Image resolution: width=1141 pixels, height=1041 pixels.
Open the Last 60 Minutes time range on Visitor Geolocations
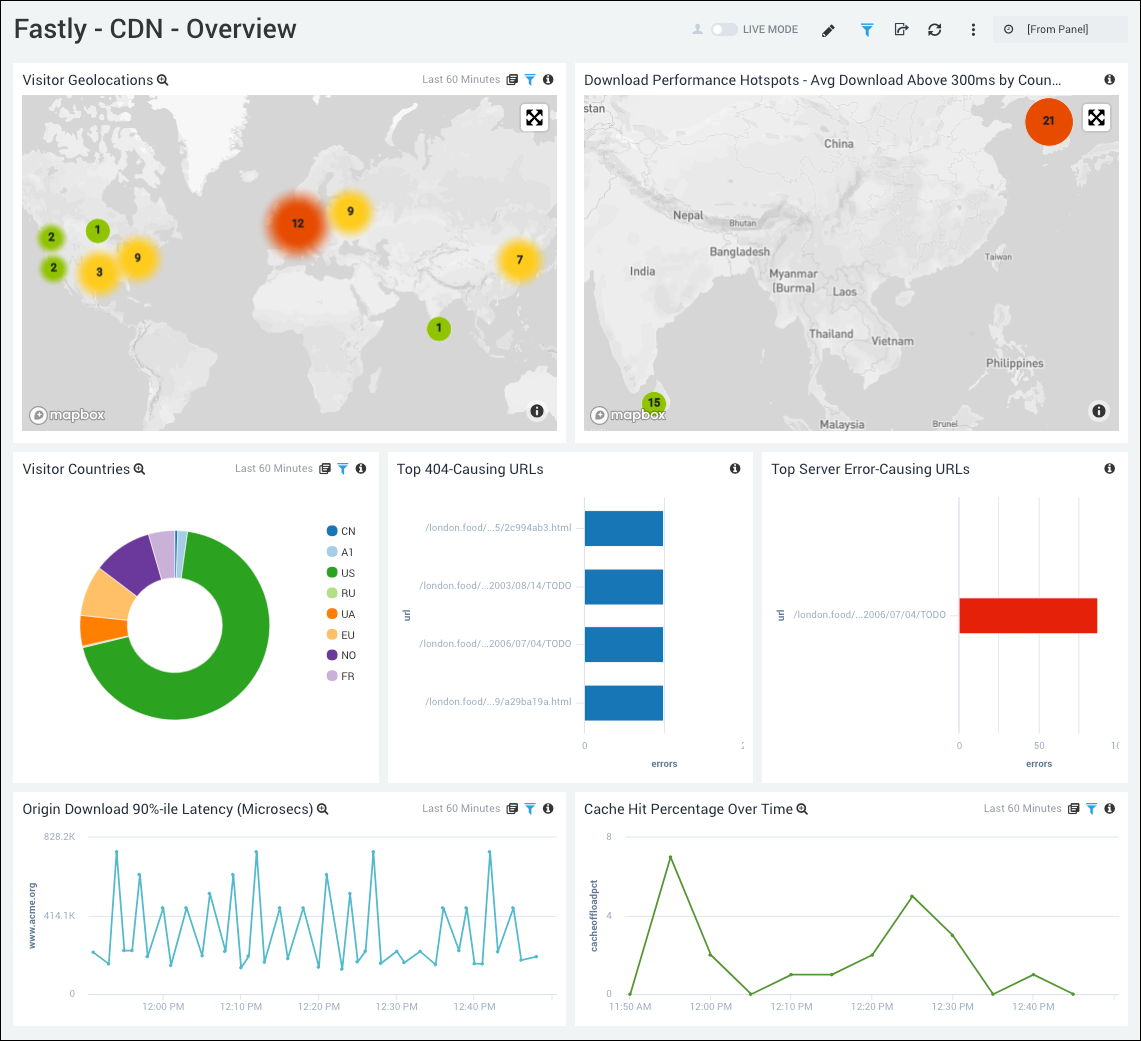461,79
